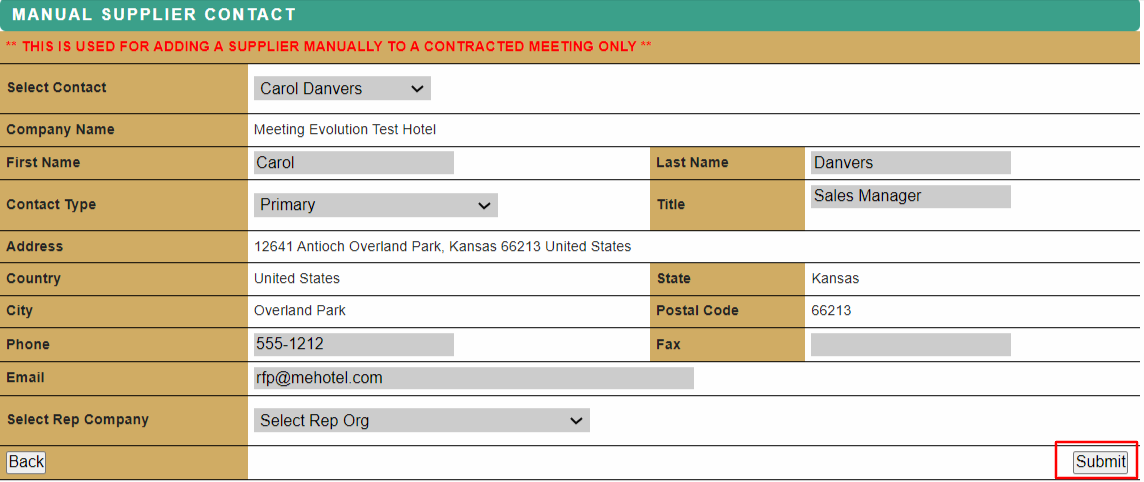The width and height of the screenshot is (1144, 482).
Task: Click the Select Rep Company label
Action: coord(78,420)
